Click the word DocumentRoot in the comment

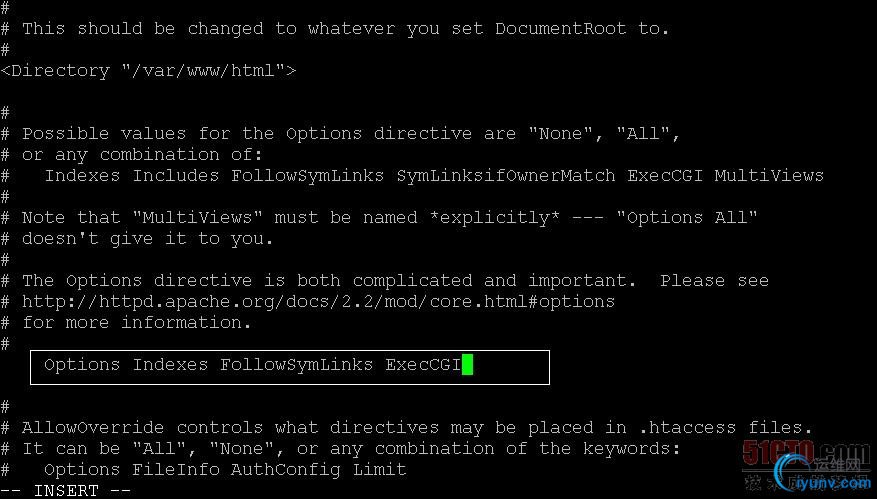555,28
